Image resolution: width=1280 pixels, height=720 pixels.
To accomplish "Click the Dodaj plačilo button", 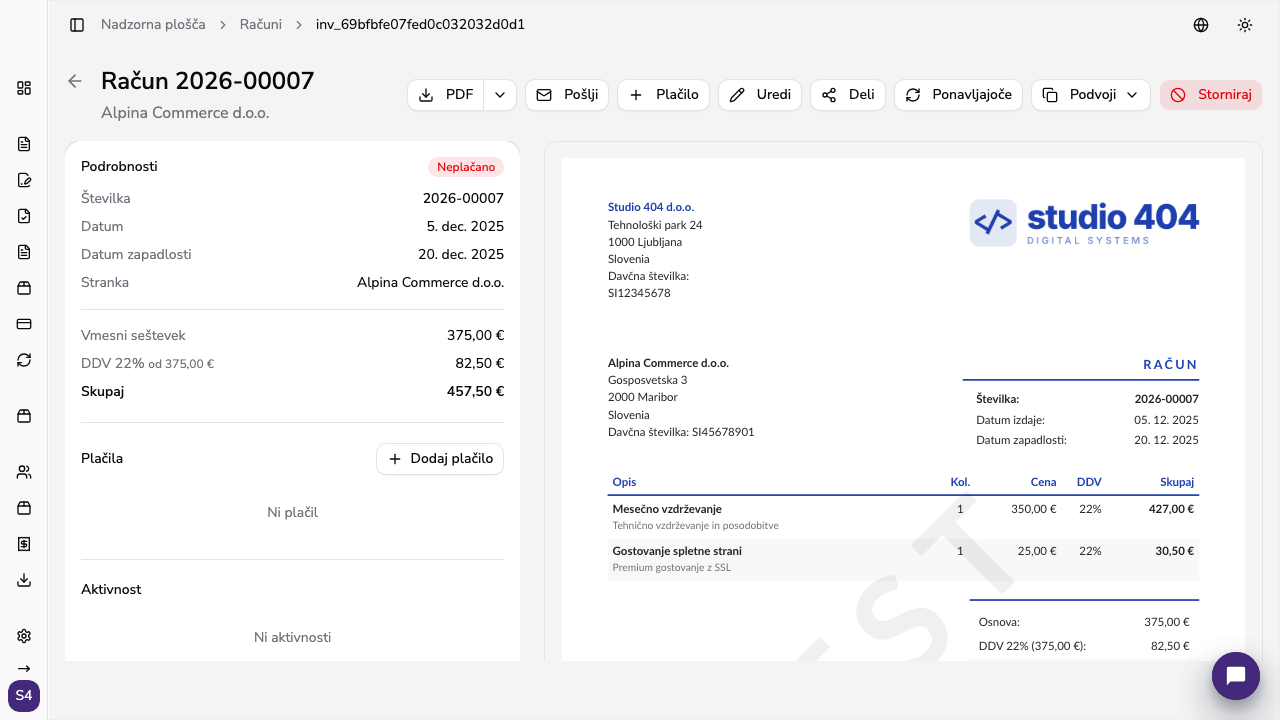I will pyautogui.click(x=440, y=459).
